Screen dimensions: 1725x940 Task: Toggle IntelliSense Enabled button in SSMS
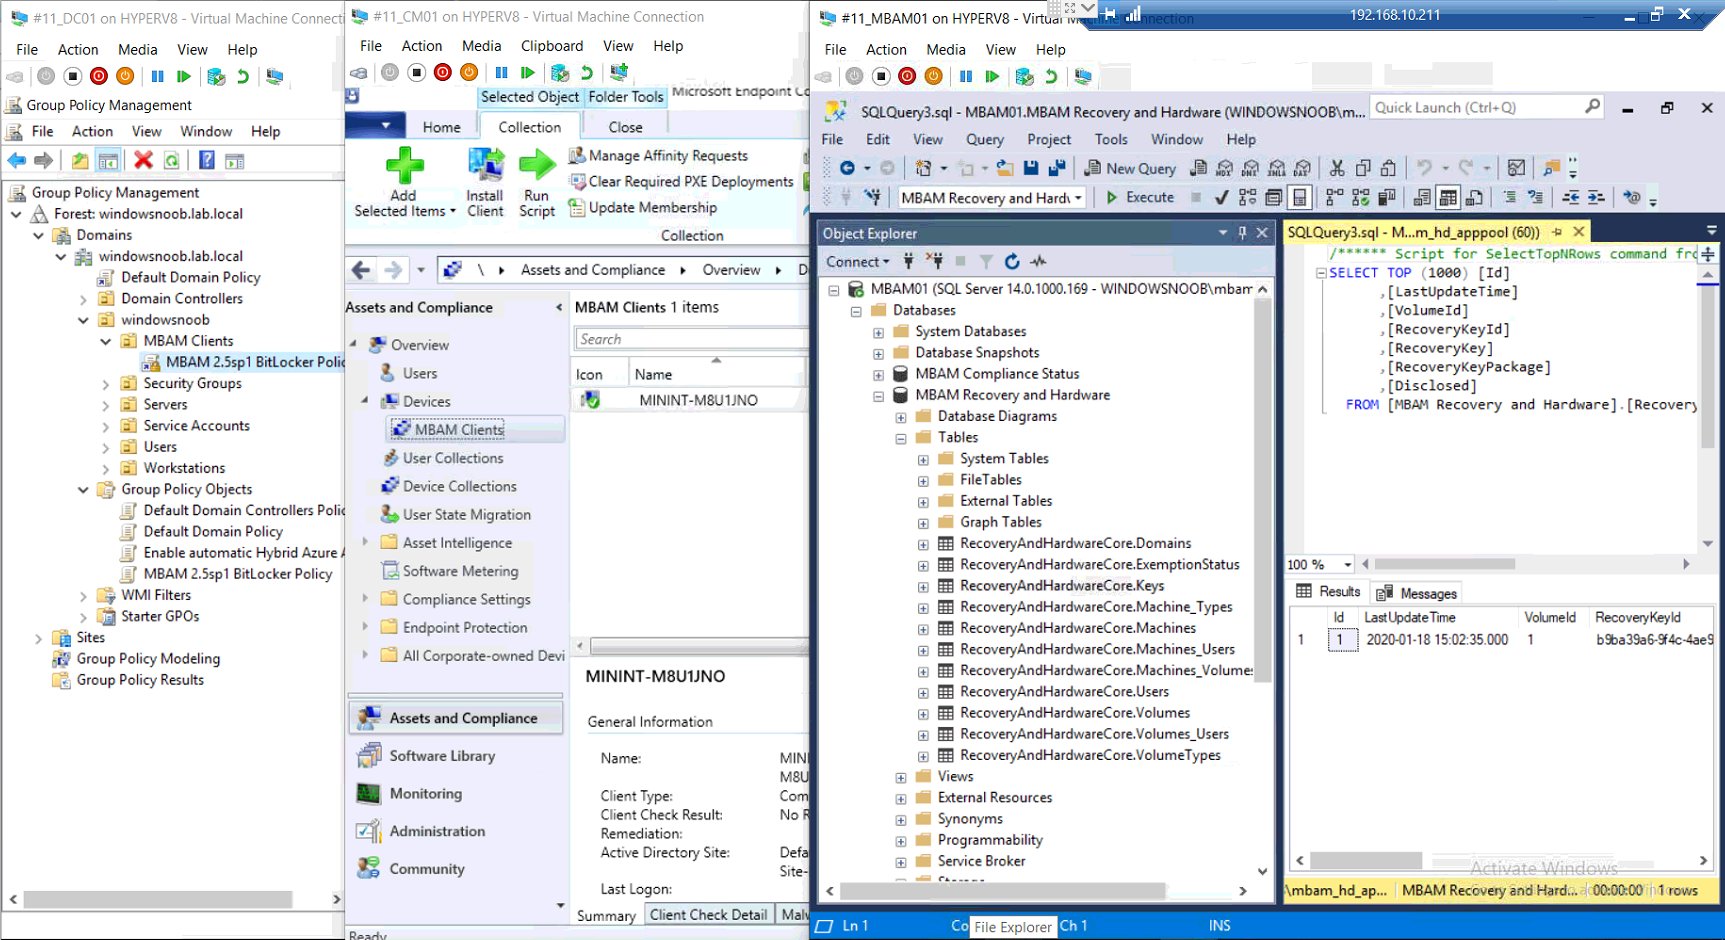pos(1299,198)
